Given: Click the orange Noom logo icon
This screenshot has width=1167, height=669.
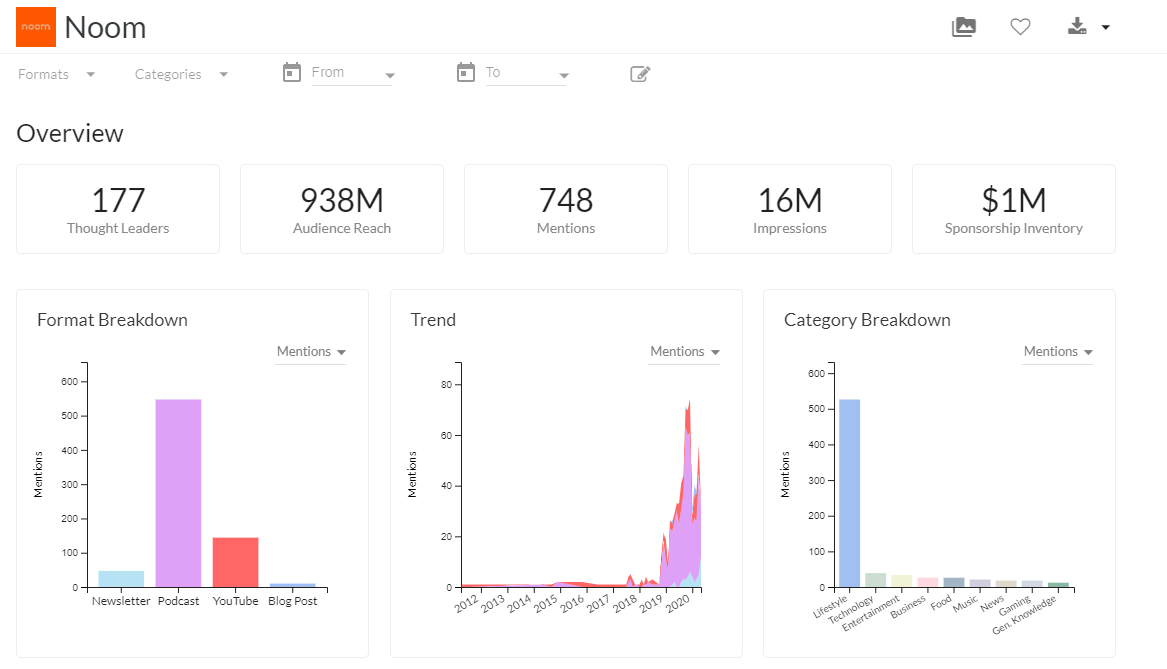Looking at the screenshot, I should pyautogui.click(x=36, y=27).
